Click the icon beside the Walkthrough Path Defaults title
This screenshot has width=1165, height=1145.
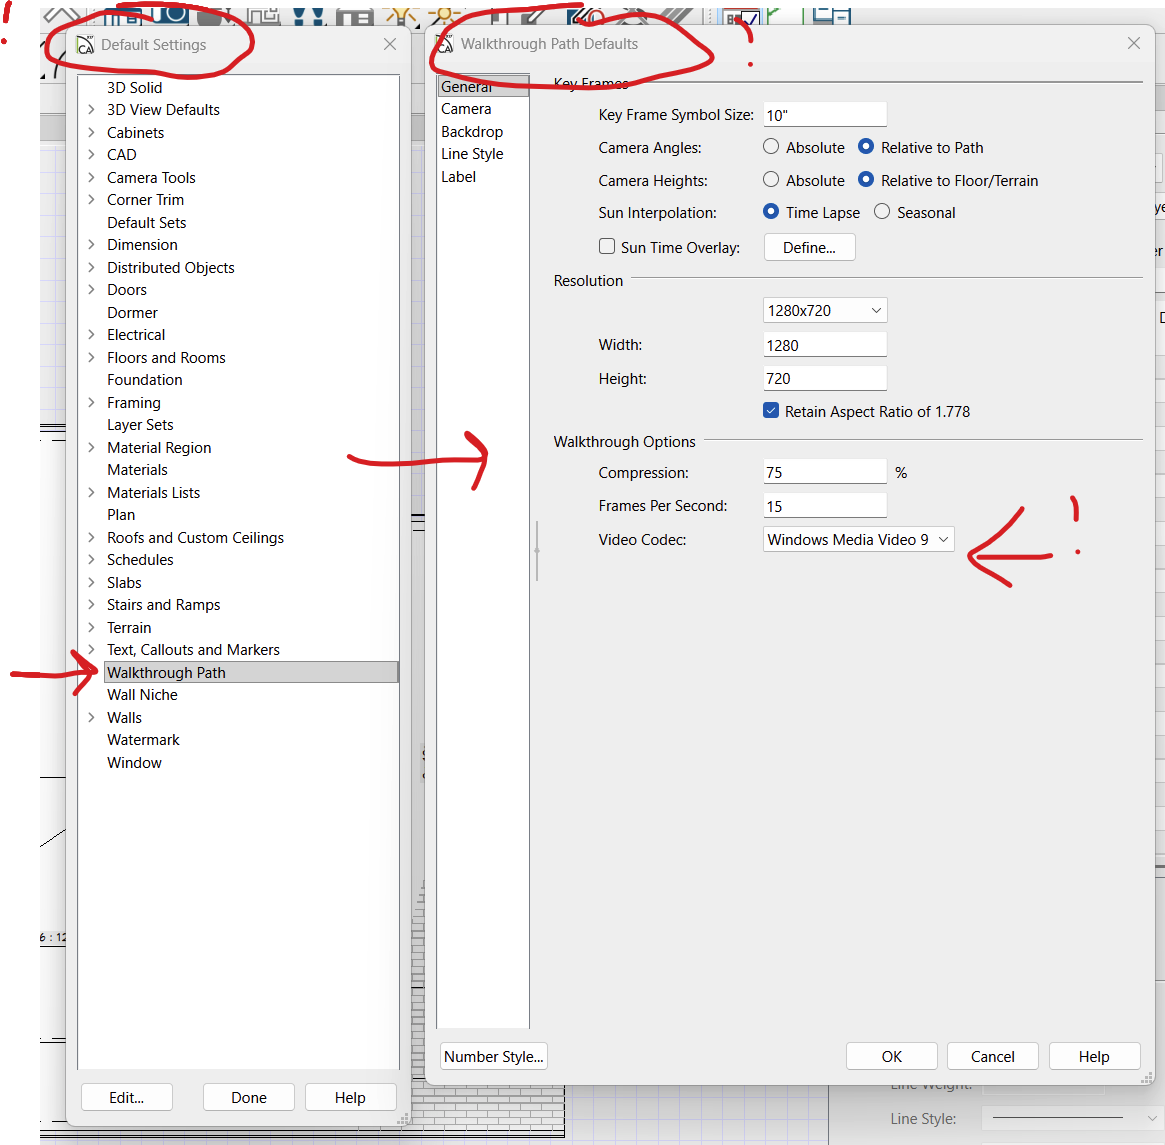coord(445,44)
